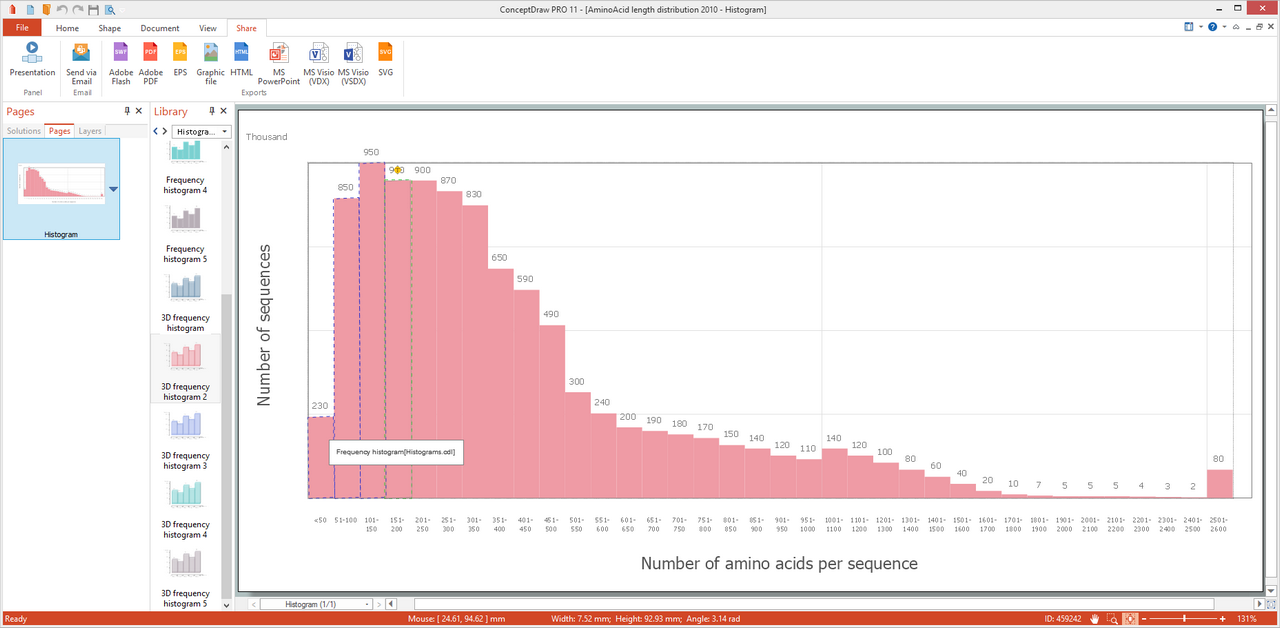Screen dimensions: 1280x628
Task: Select 3D frequency histogram 3 shape
Action: [x=185, y=441]
